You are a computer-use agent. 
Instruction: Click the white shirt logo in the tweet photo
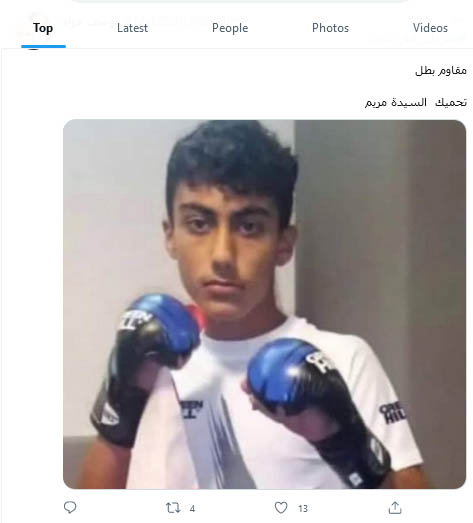tap(191, 409)
